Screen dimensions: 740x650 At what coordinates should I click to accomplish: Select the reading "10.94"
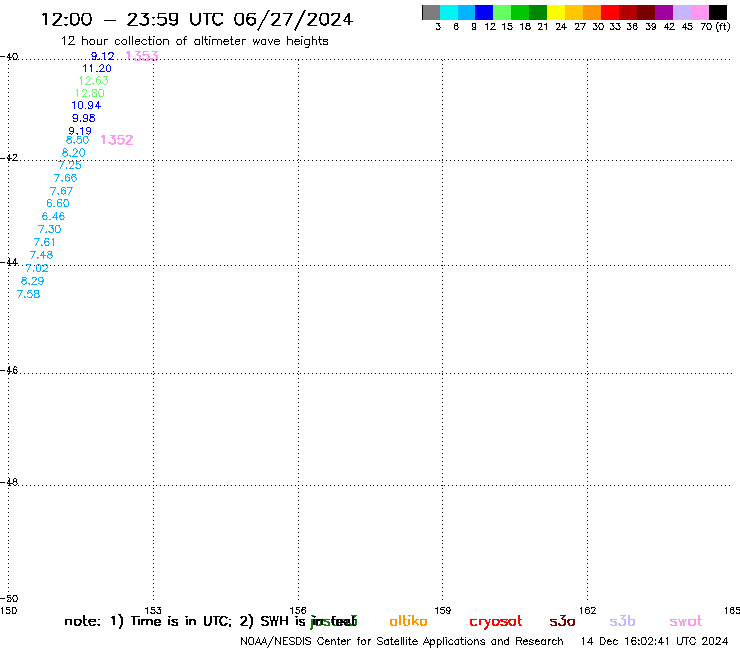coord(86,106)
